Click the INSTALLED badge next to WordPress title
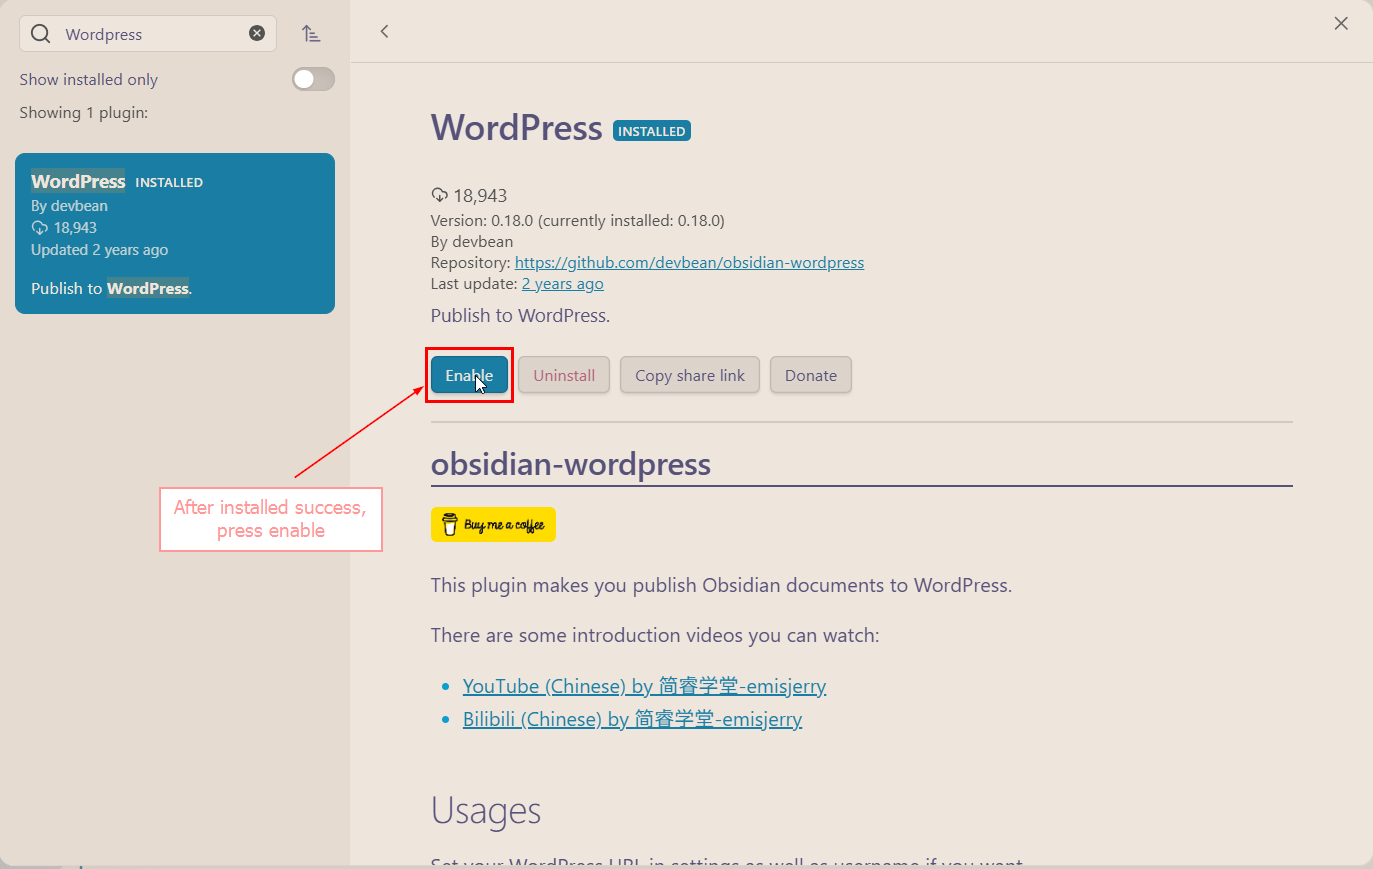This screenshot has width=1373, height=869. pos(651,130)
